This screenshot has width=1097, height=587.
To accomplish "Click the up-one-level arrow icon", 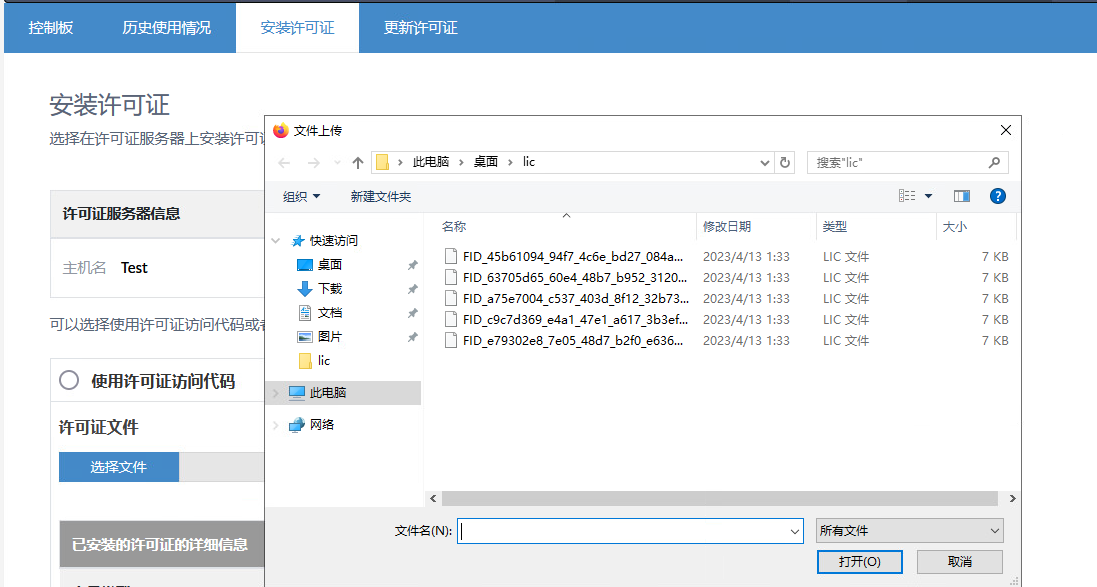I will 358,162.
